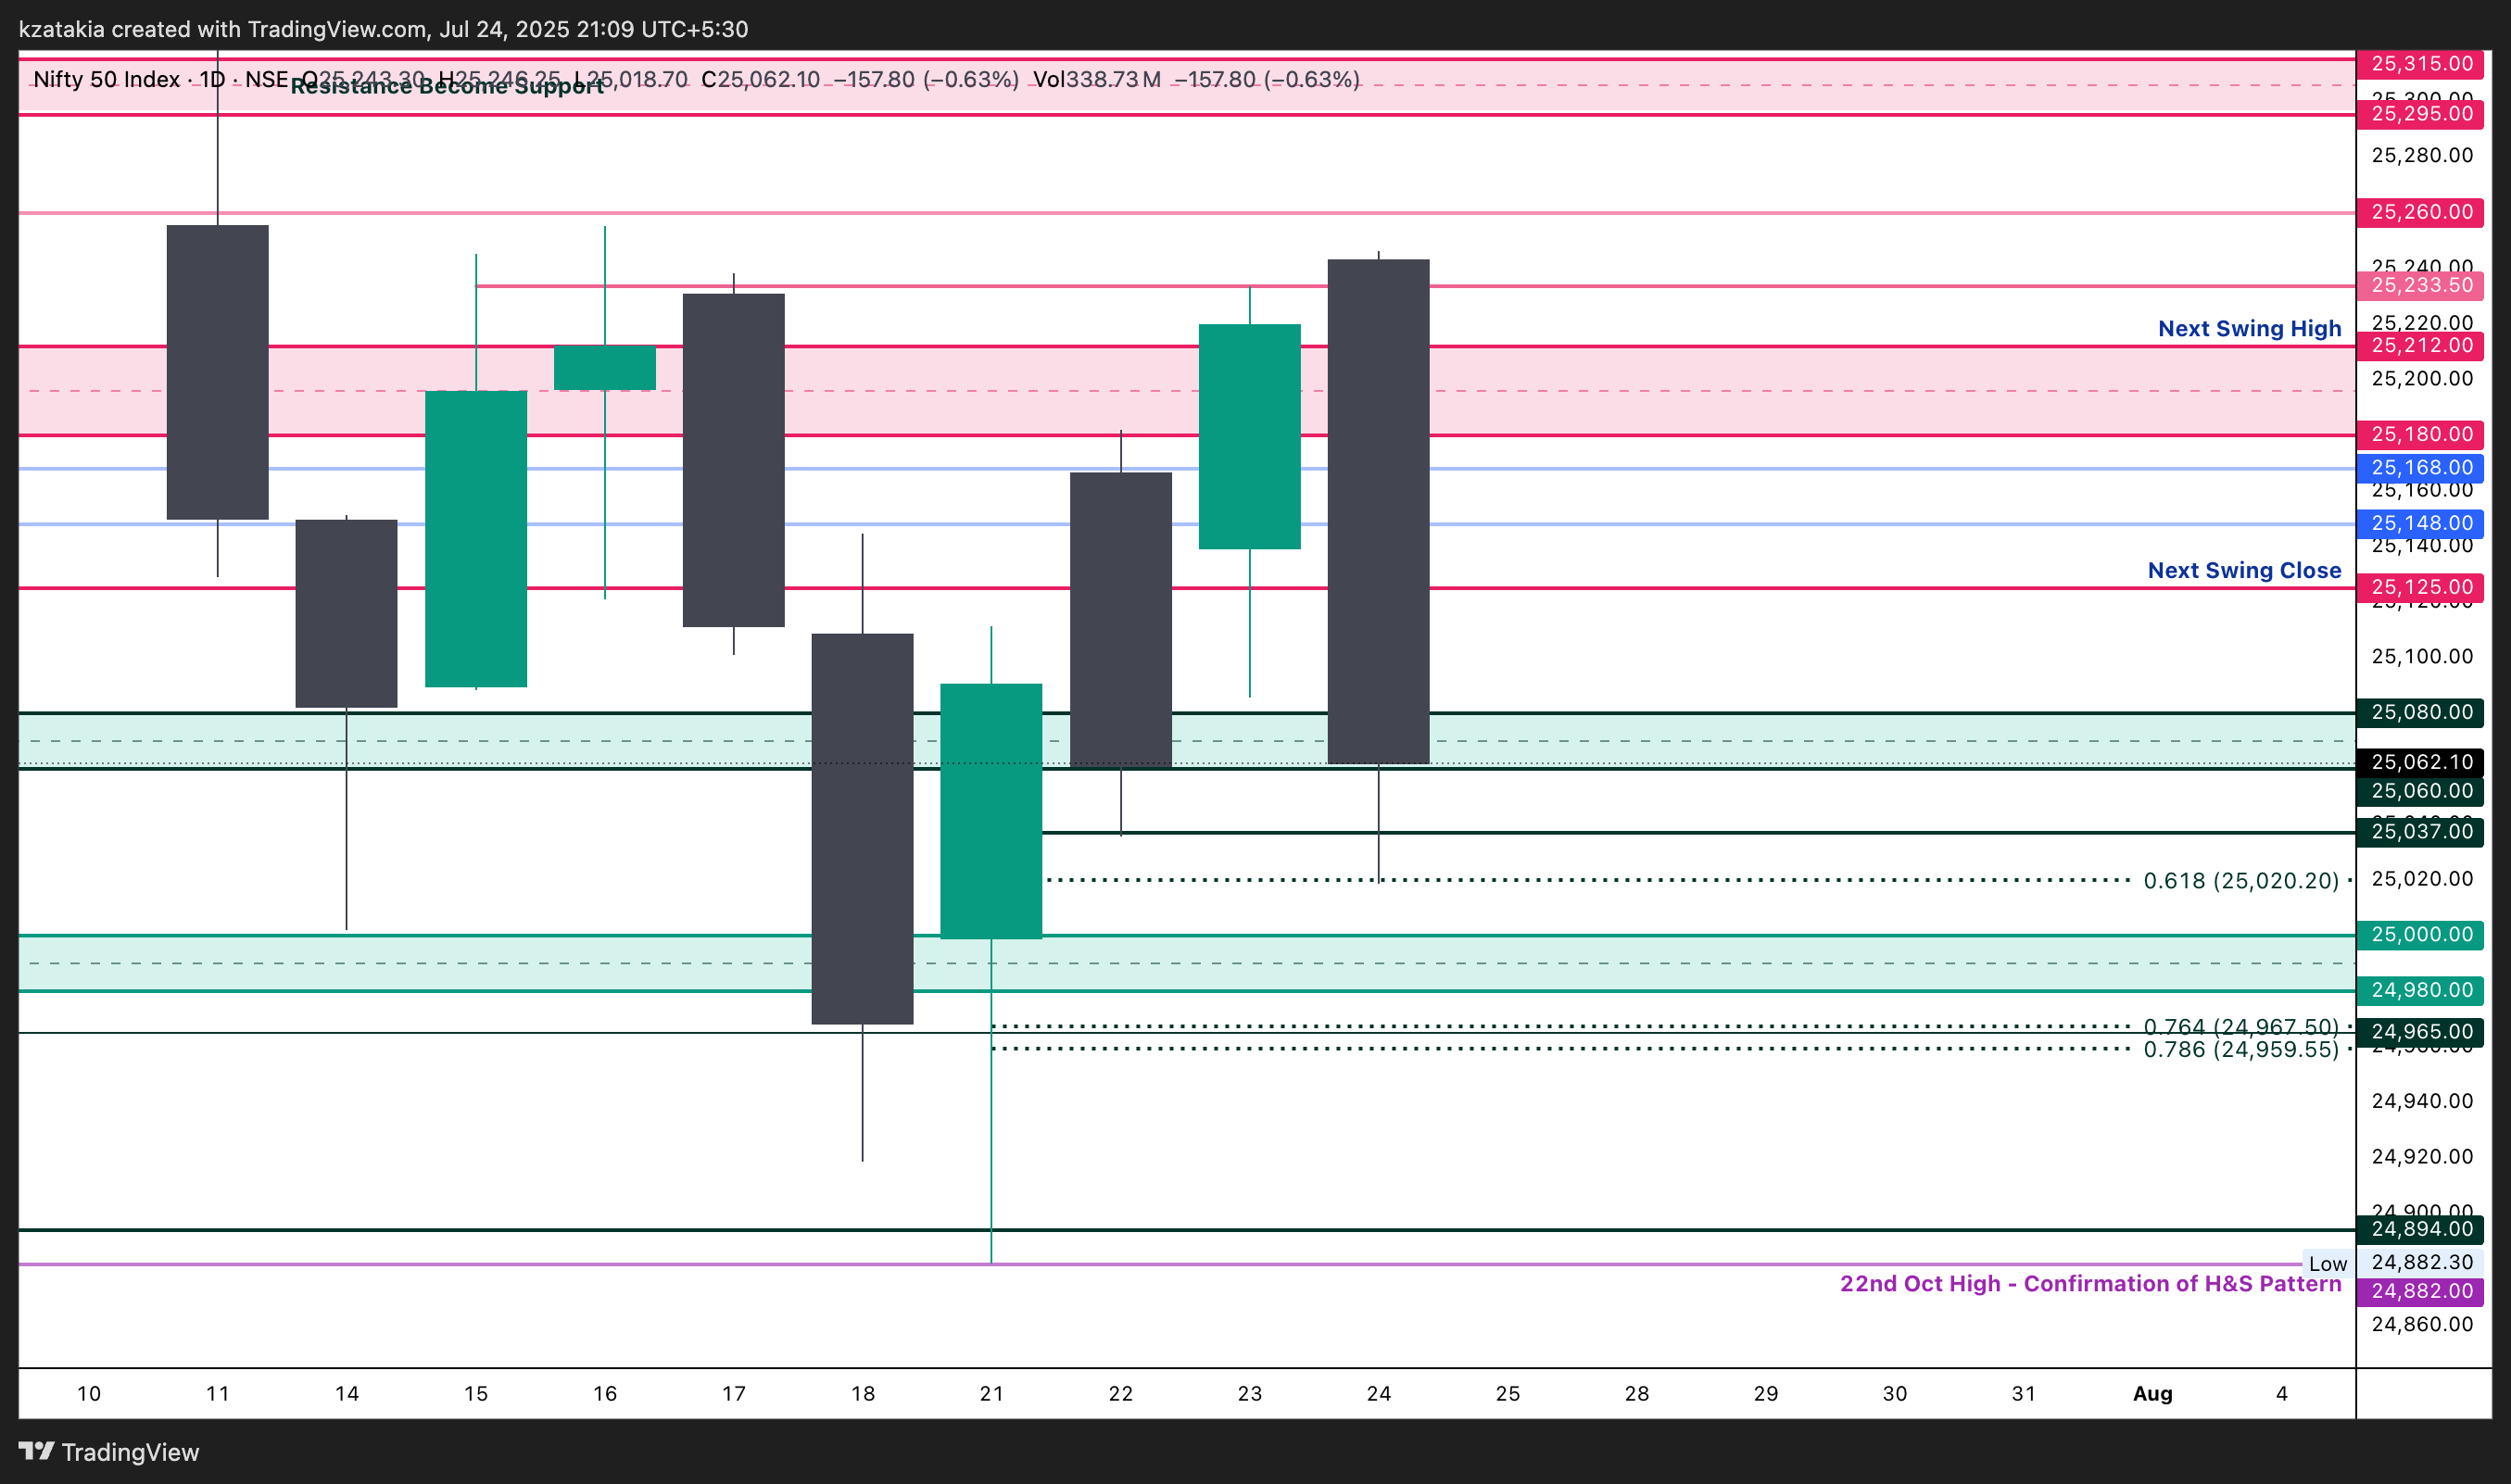Click the 24,894.00 price label
Viewport: 2511px width, 1484px height.
click(2421, 1229)
